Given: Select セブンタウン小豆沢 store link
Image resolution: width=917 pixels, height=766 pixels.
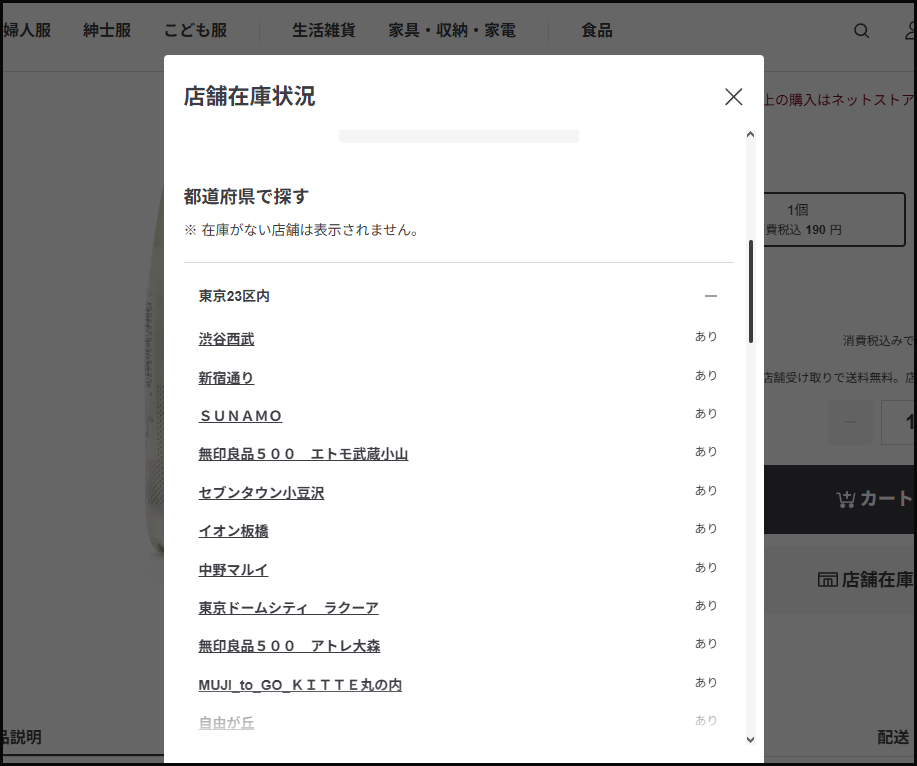Looking at the screenshot, I should tap(261, 493).
